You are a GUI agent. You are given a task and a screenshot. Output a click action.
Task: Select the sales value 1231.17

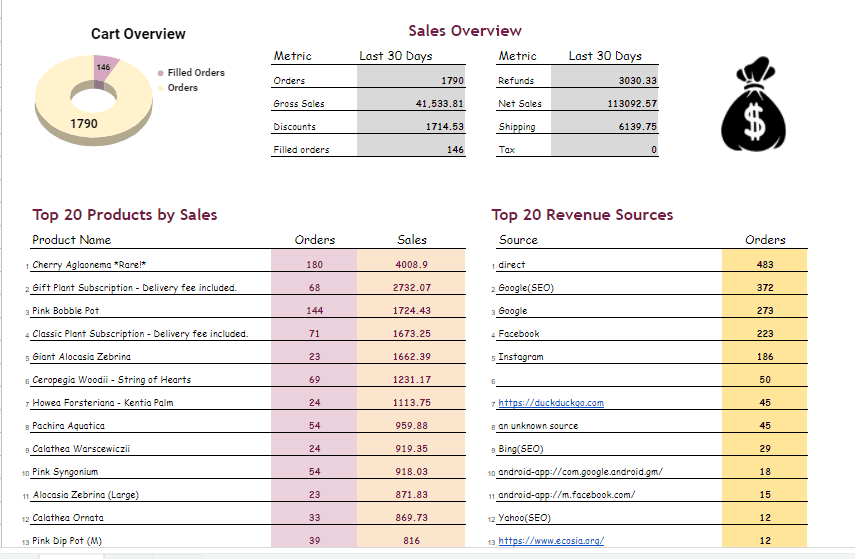pyautogui.click(x=411, y=375)
